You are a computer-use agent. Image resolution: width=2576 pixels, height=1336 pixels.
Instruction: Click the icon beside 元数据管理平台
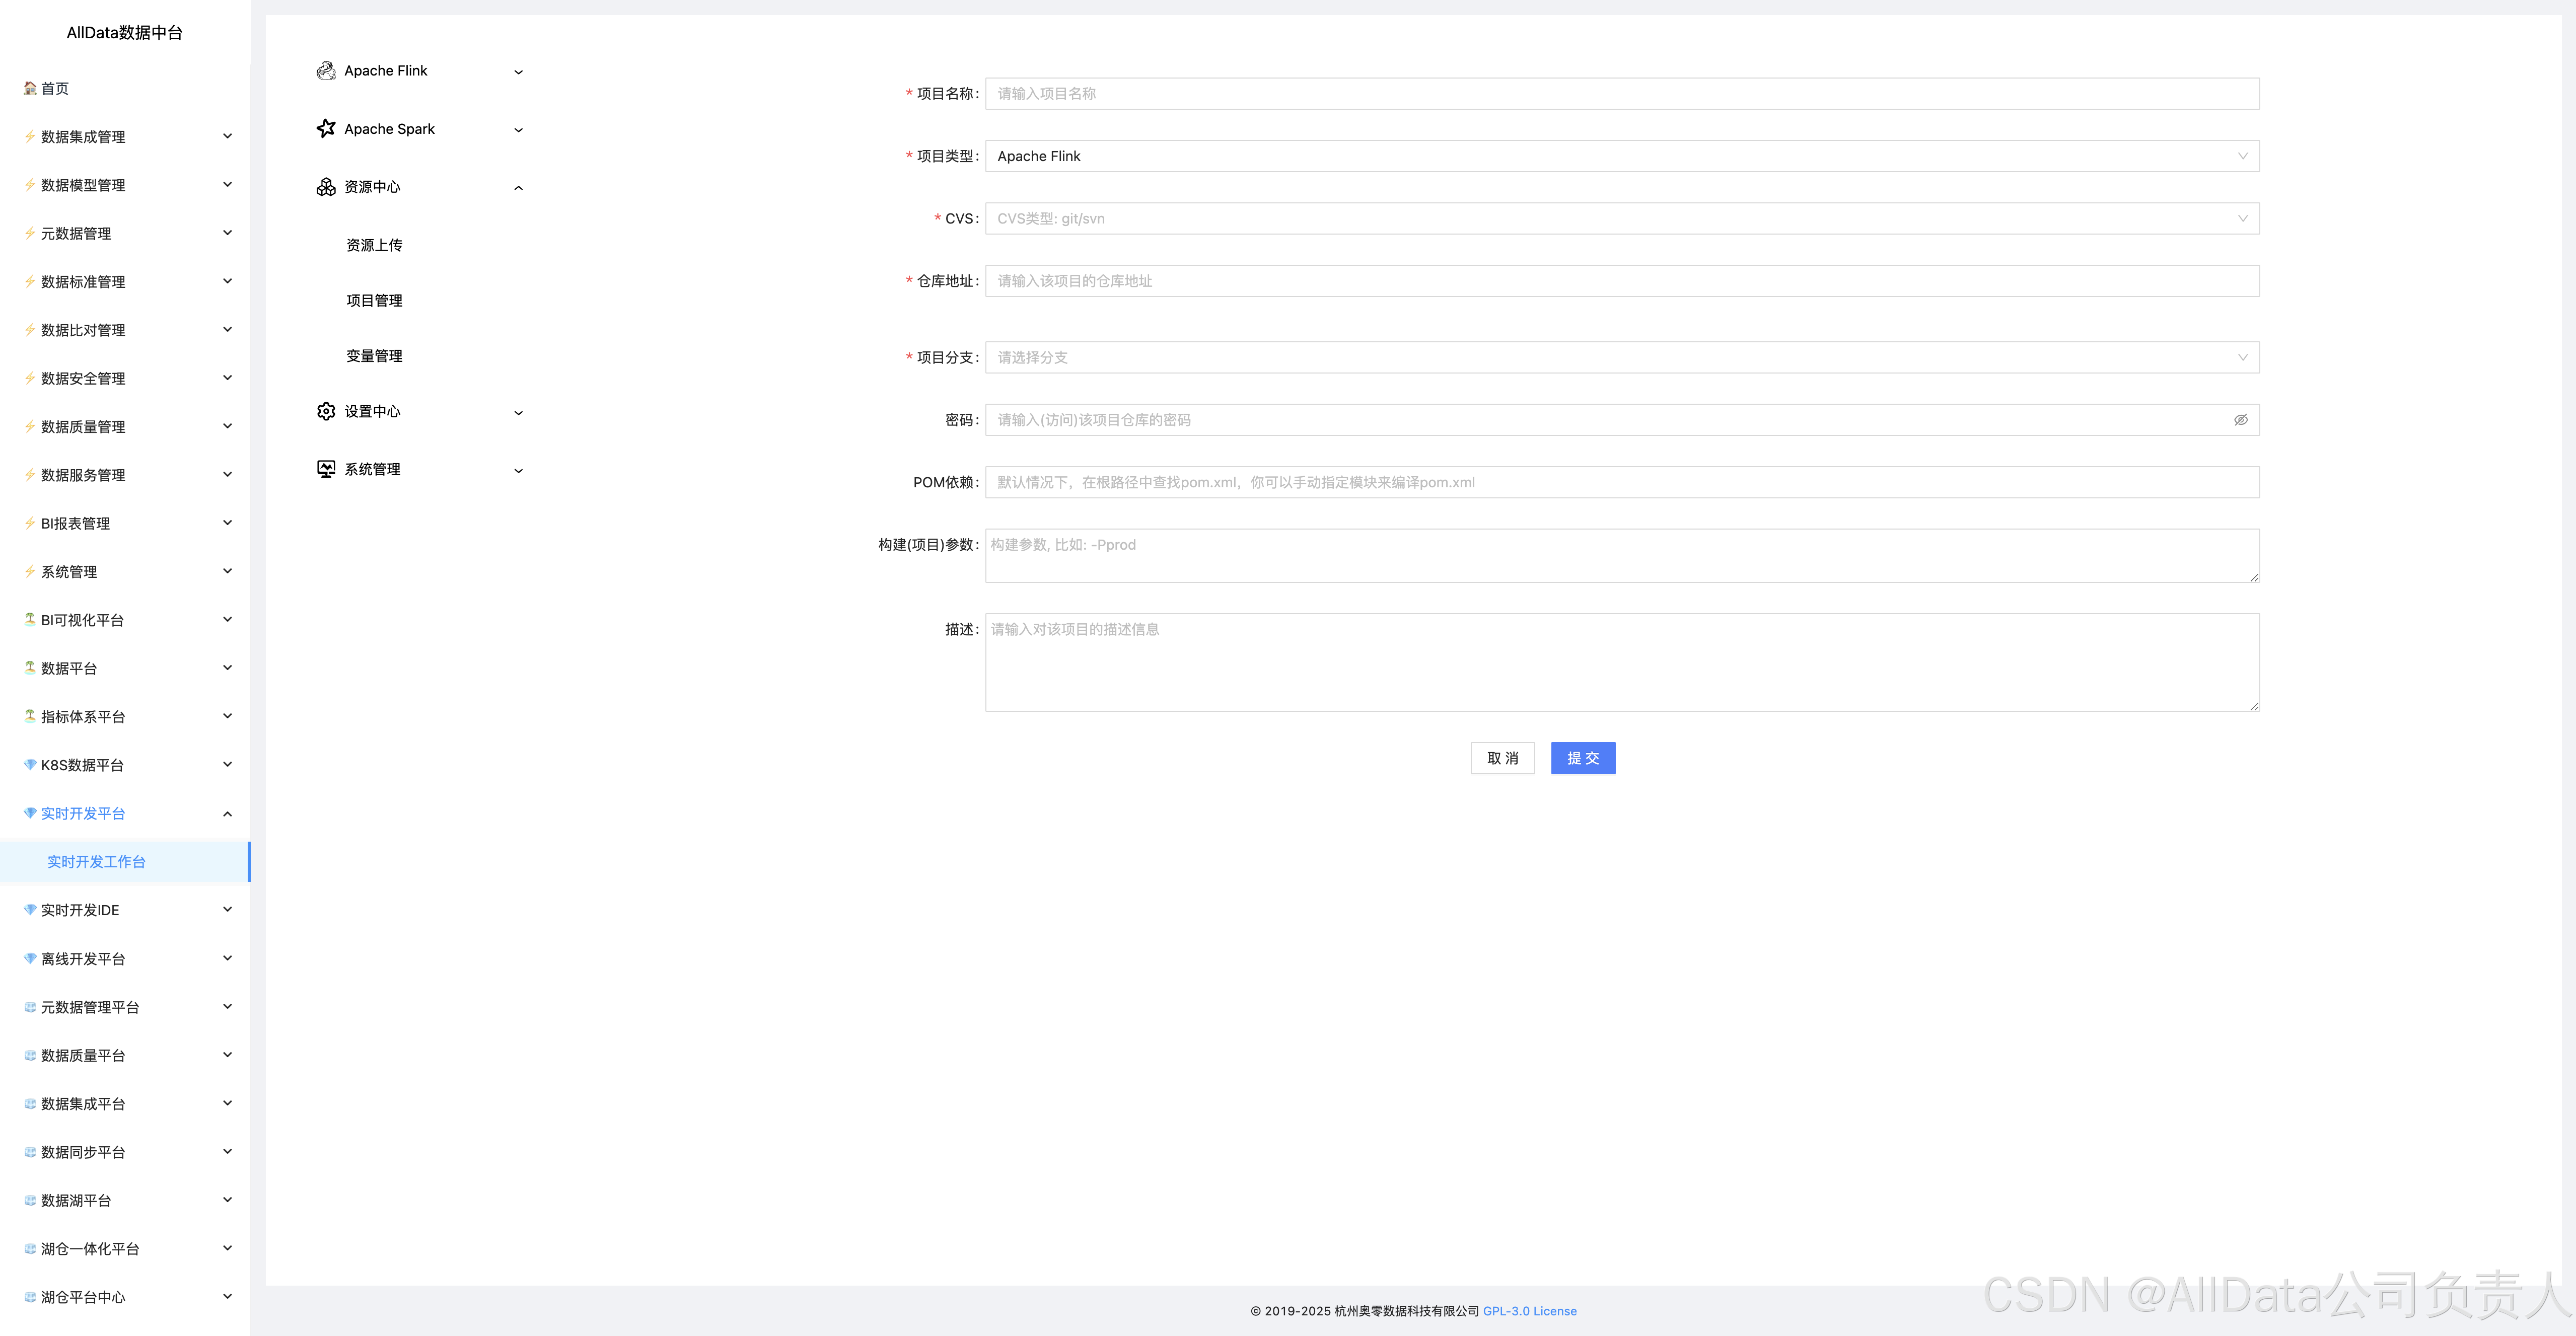tap(30, 1007)
